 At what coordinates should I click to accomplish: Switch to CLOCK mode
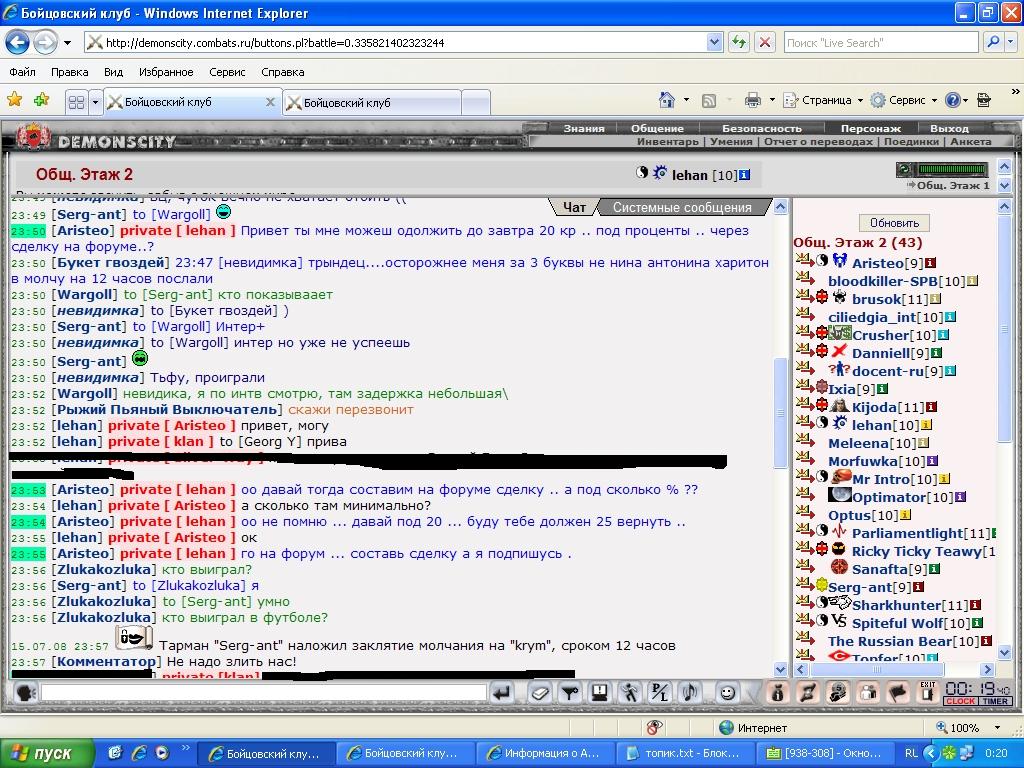pyautogui.click(x=960, y=701)
